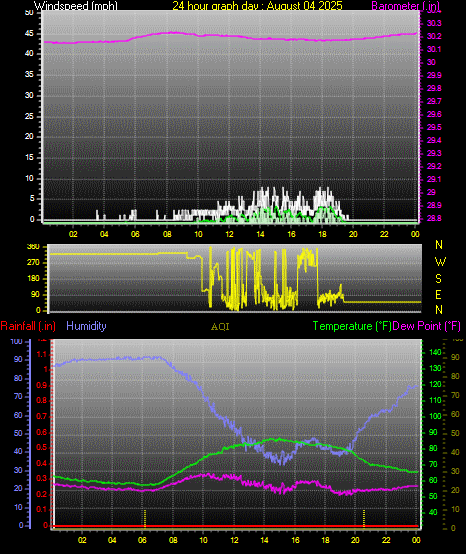Click the 'AQI' legend label

(x=220, y=327)
